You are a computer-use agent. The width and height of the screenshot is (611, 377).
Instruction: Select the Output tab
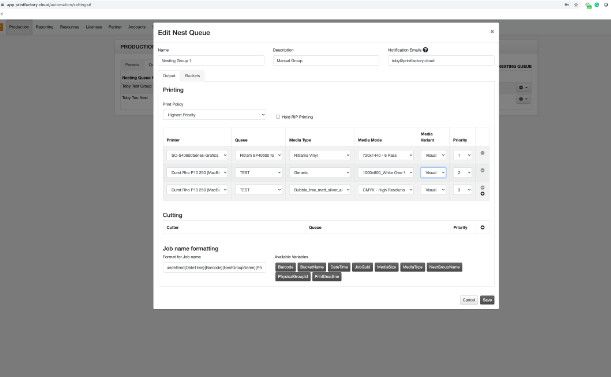169,76
